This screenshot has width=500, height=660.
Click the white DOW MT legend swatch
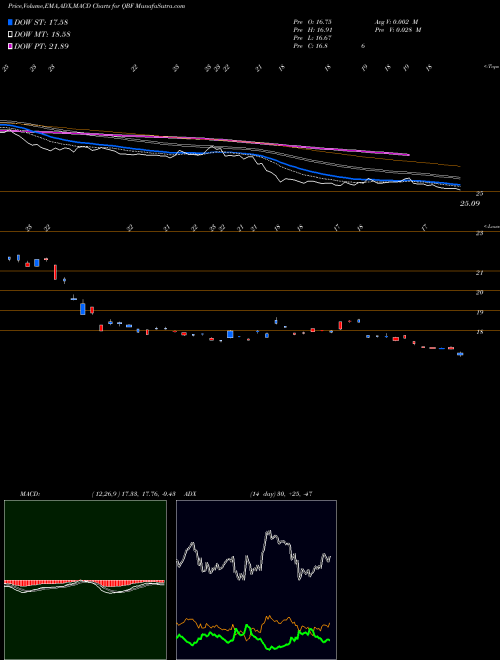point(10,34)
